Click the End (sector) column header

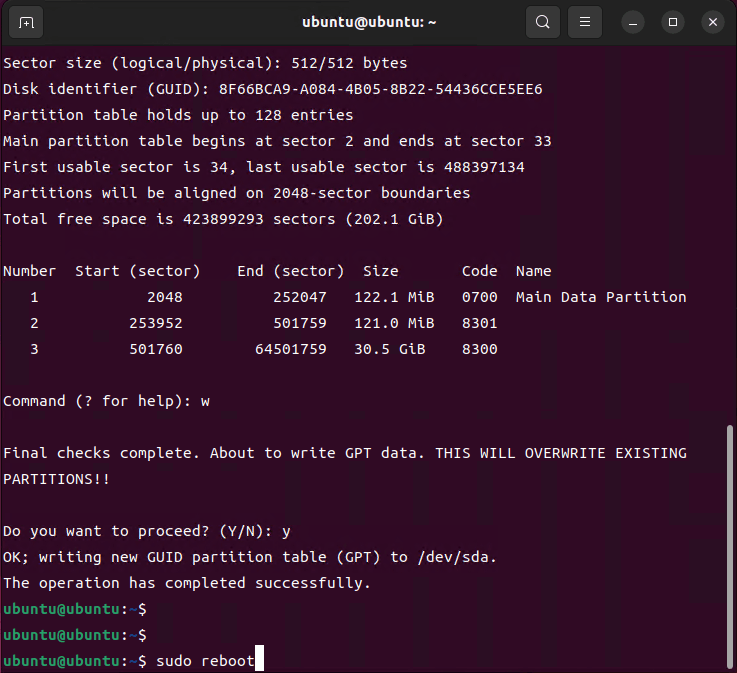[290, 271]
